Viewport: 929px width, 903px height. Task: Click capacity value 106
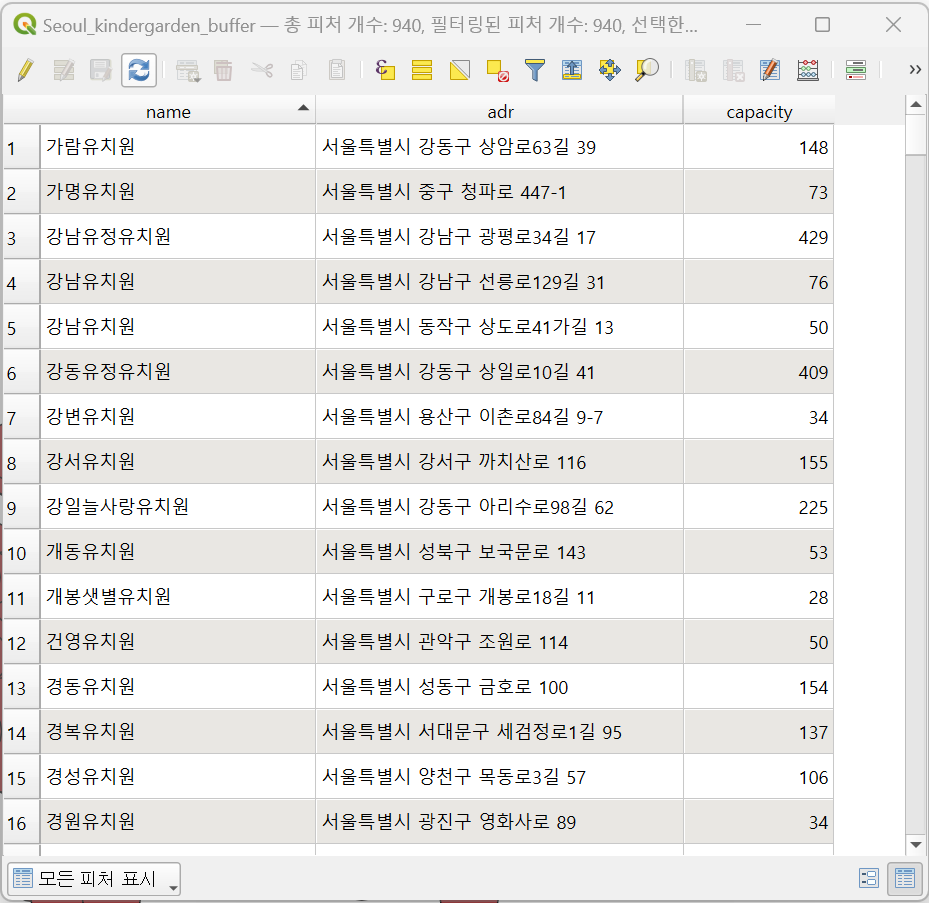pyautogui.click(x=759, y=777)
